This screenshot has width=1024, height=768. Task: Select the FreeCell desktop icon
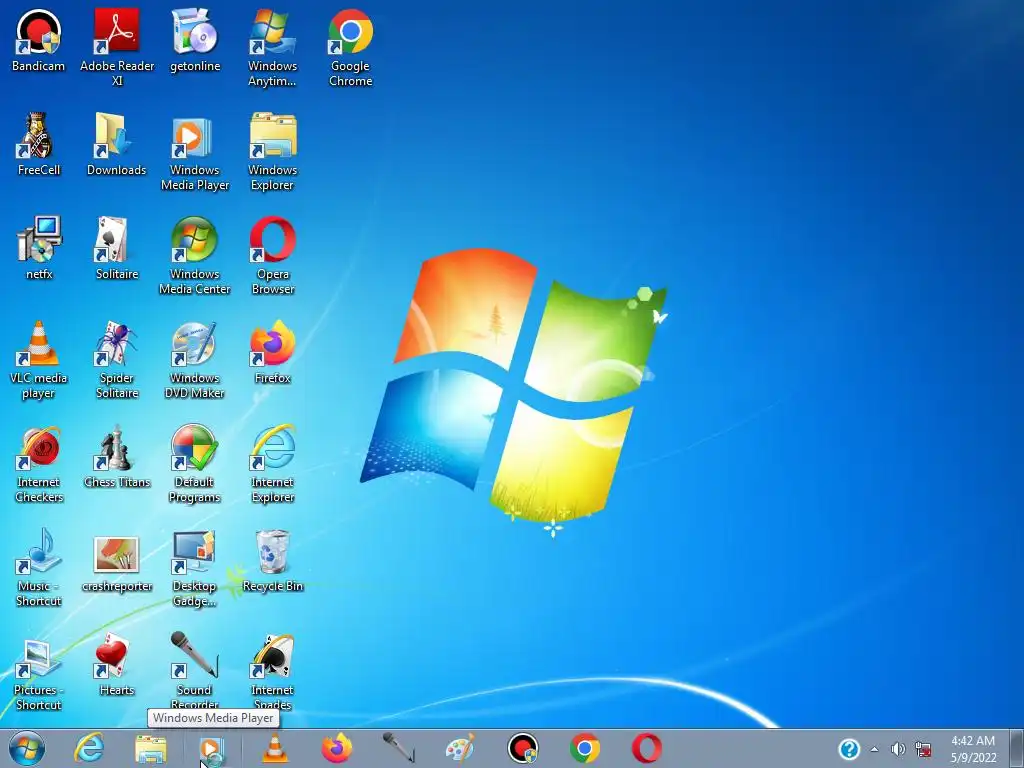pos(39,144)
